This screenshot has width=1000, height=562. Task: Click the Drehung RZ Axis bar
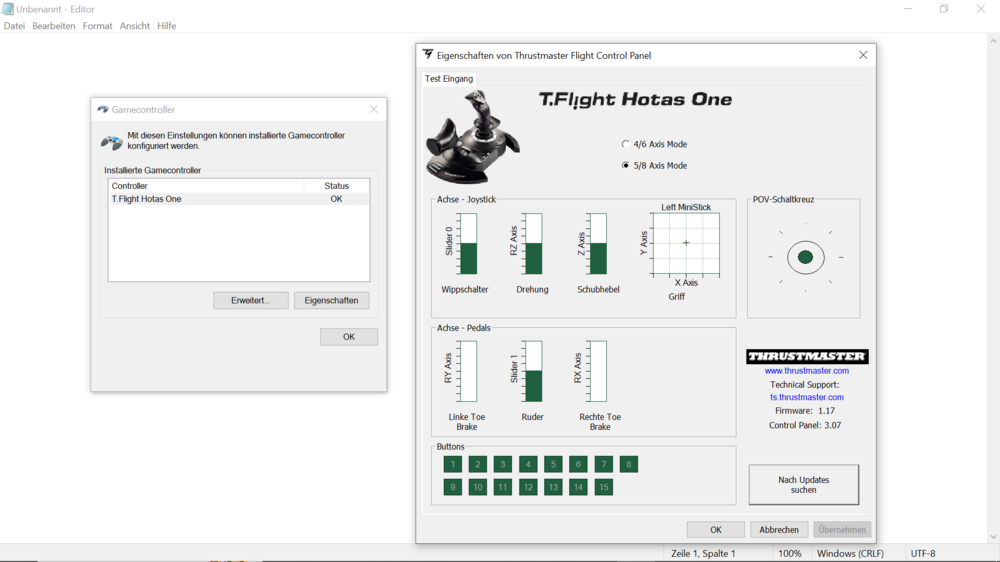[x=534, y=244]
